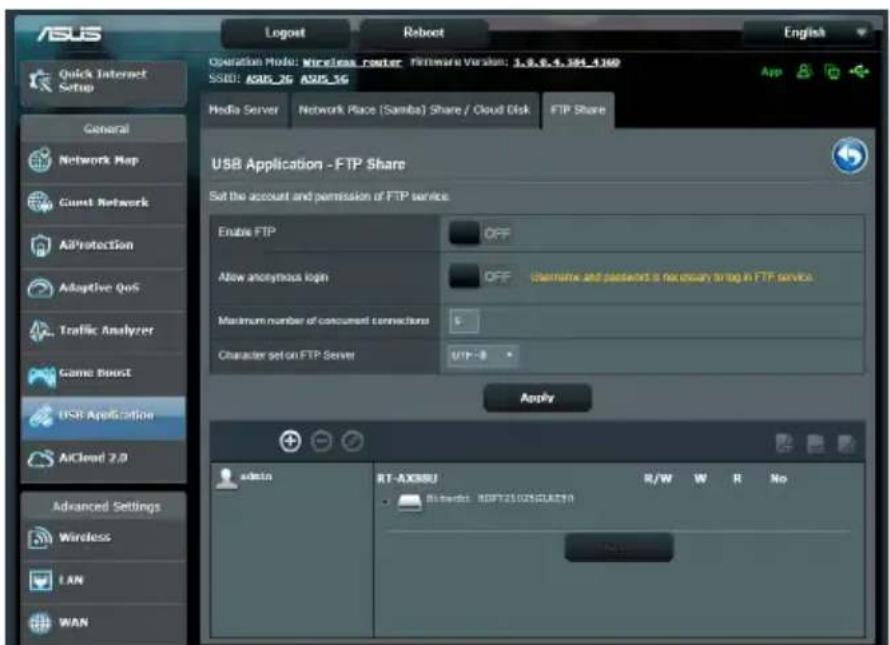Image resolution: width=890 pixels, height=645 pixels.
Task: Click the RT-AX88U device label
Action: 407,479
